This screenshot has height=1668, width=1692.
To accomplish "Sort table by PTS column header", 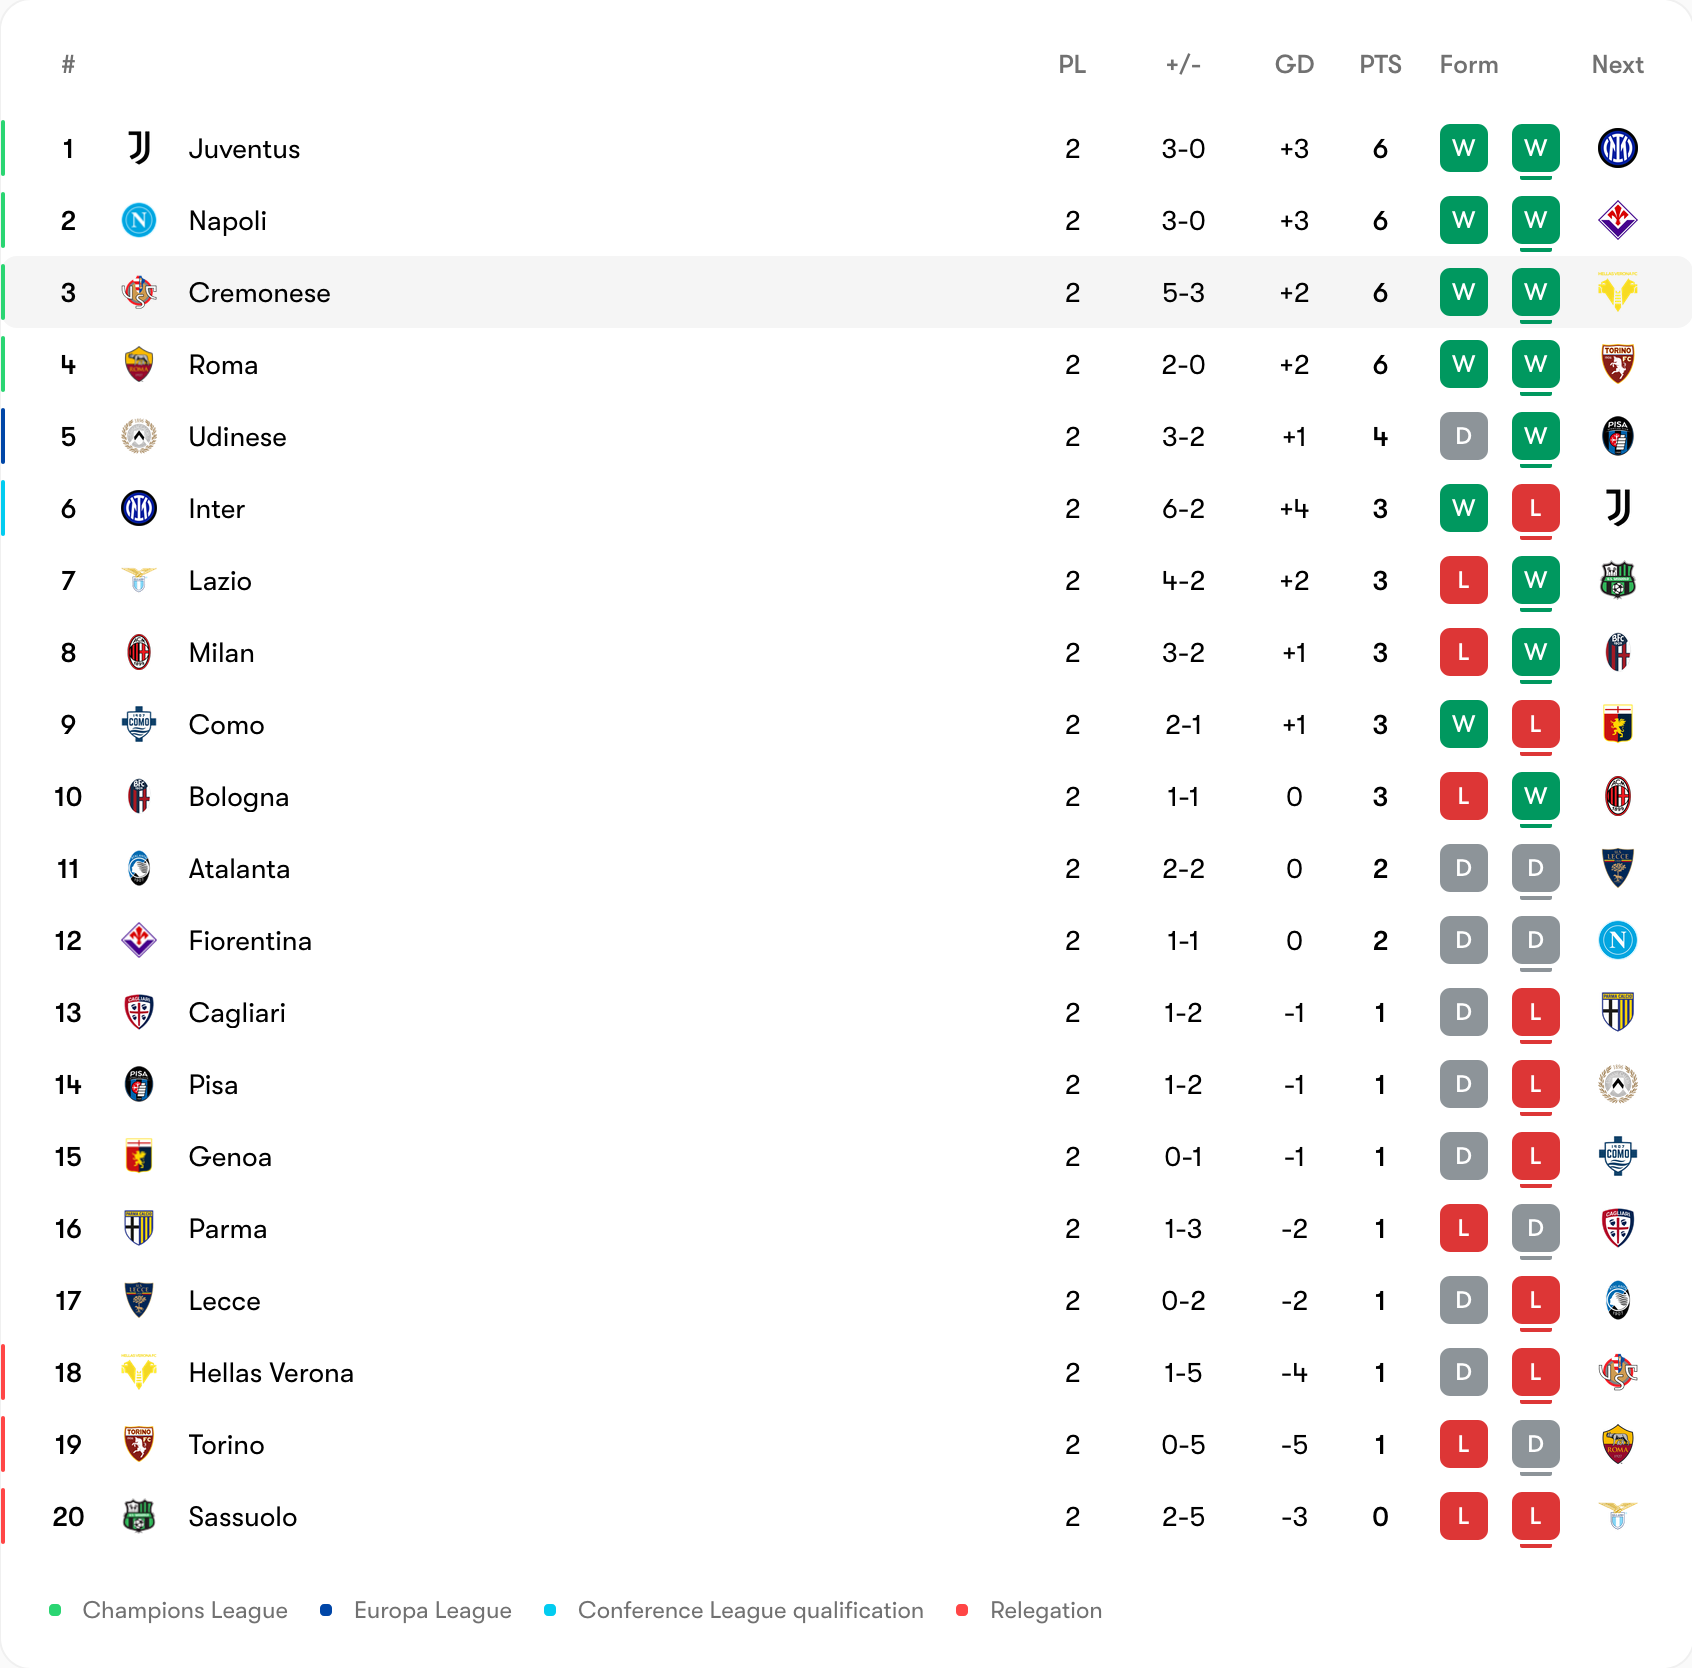I will pyautogui.click(x=1380, y=64).
